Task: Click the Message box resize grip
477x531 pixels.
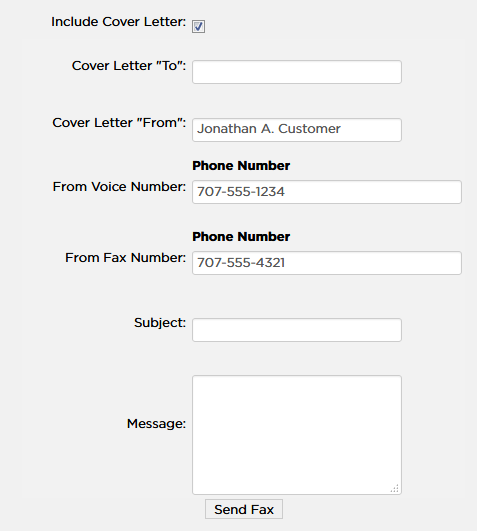Action: tap(395, 488)
